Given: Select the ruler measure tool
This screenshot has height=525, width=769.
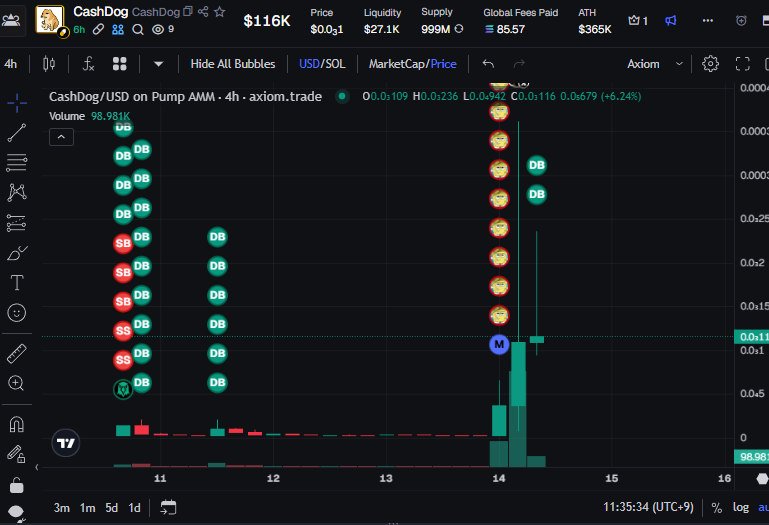Looking at the screenshot, I should click(17, 353).
